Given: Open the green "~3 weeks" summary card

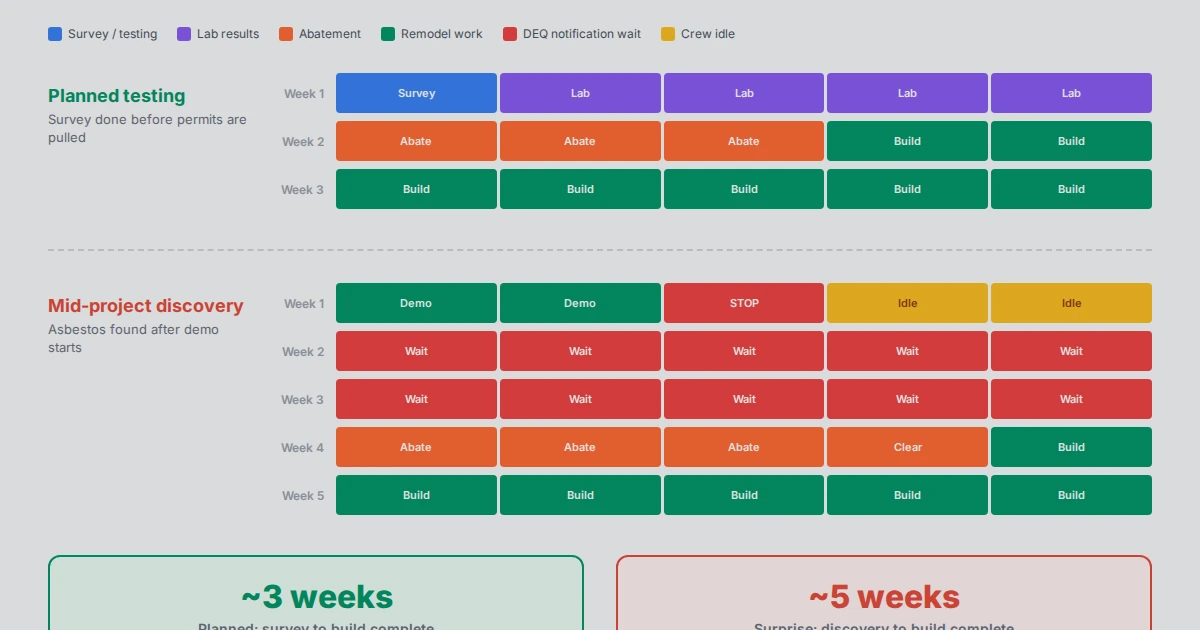Looking at the screenshot, I should [316, 593].
